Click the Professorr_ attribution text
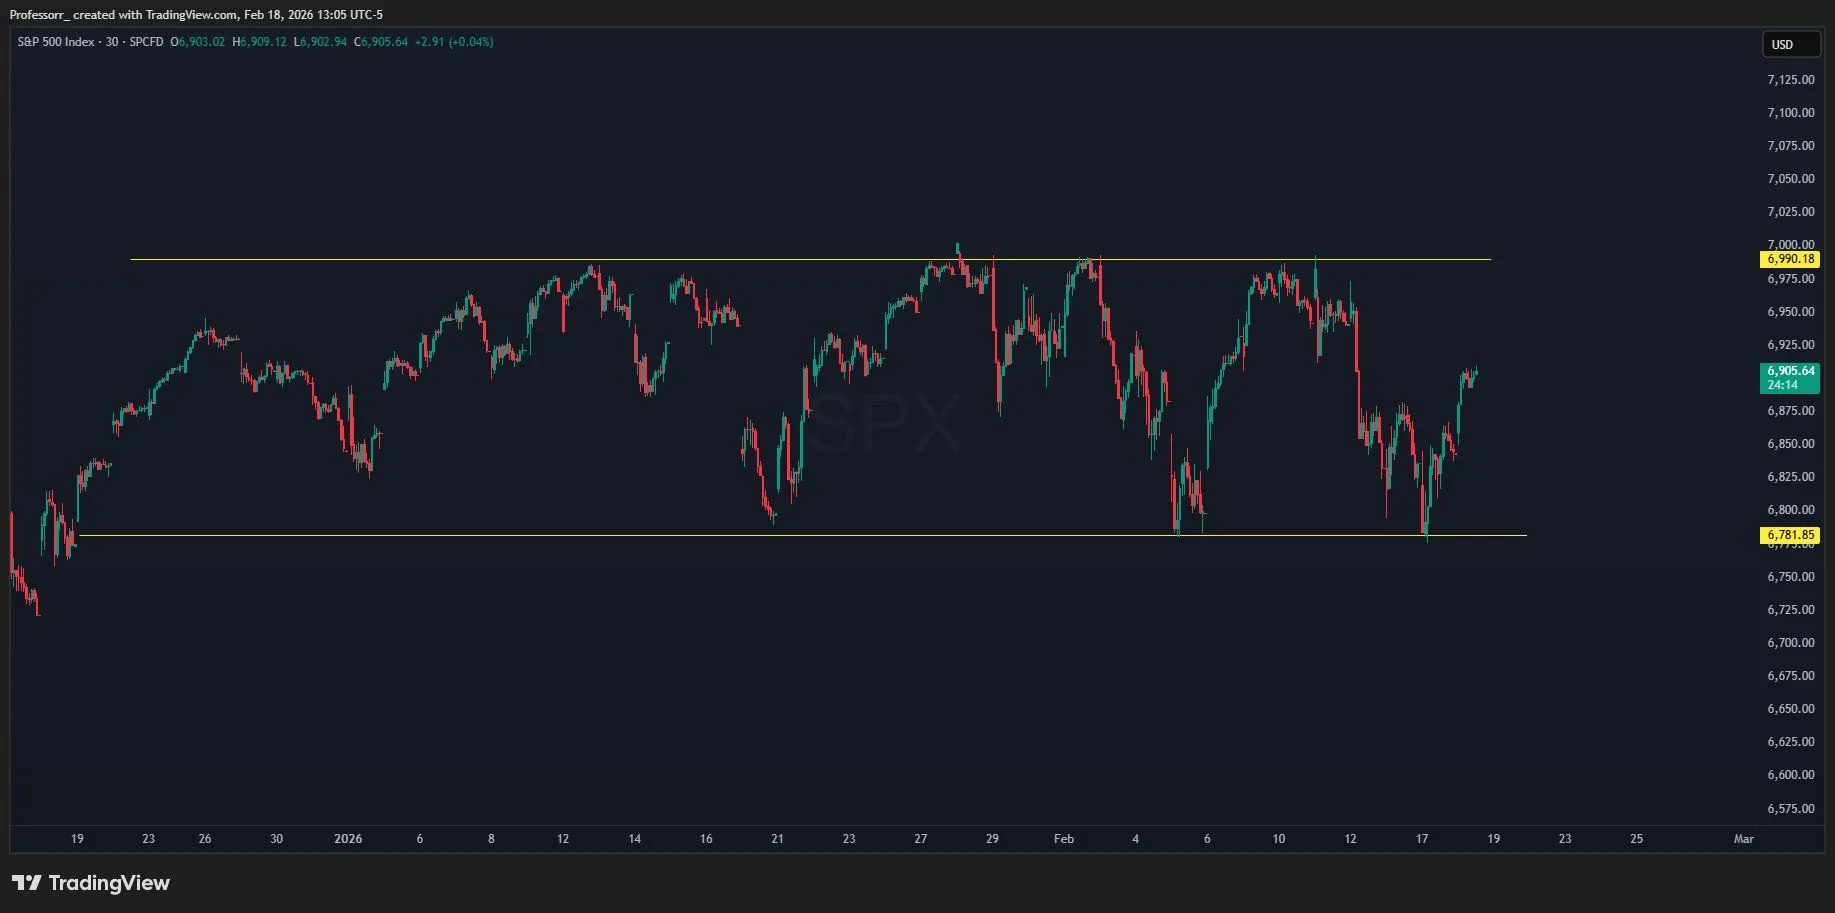The height and width of the screenshot is (913, 1835). (38, 15)
